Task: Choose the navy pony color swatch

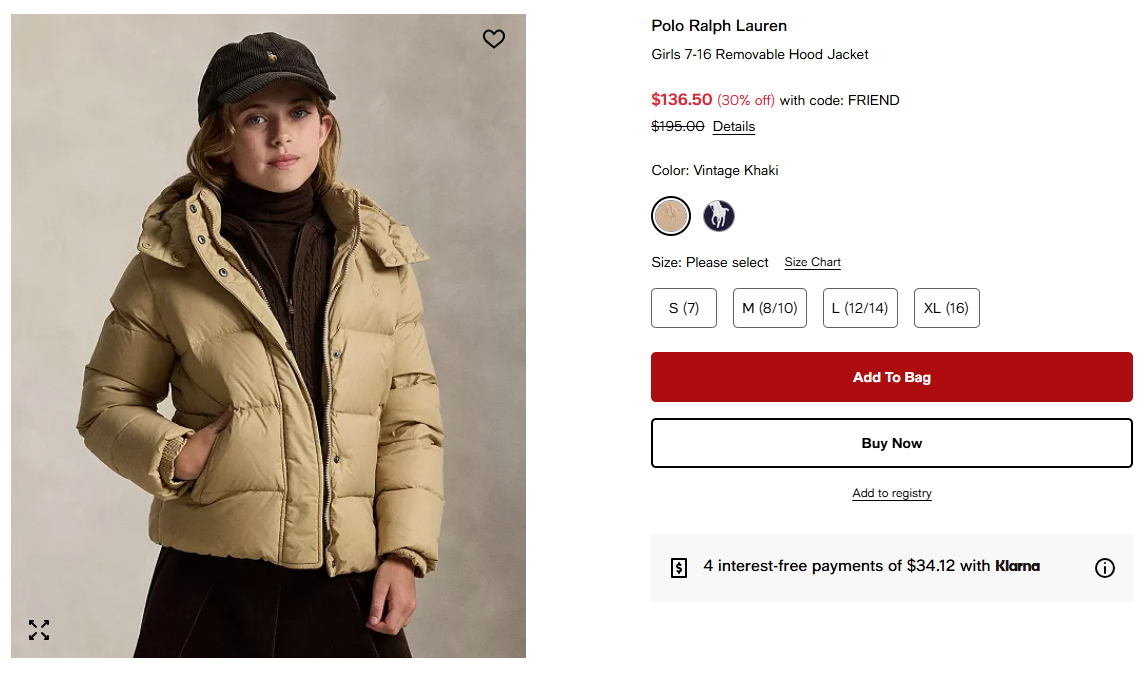Action: [718, 215]
